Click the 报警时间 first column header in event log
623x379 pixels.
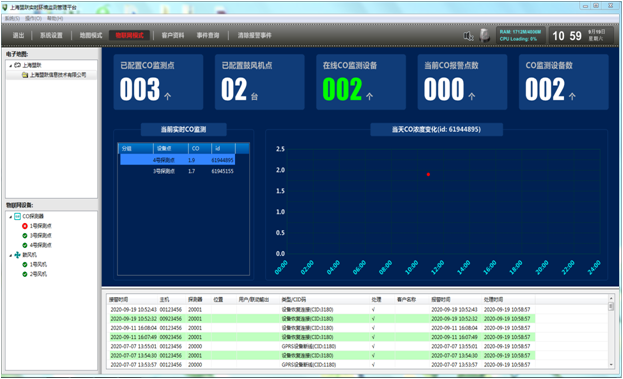(x=118, y=300)
